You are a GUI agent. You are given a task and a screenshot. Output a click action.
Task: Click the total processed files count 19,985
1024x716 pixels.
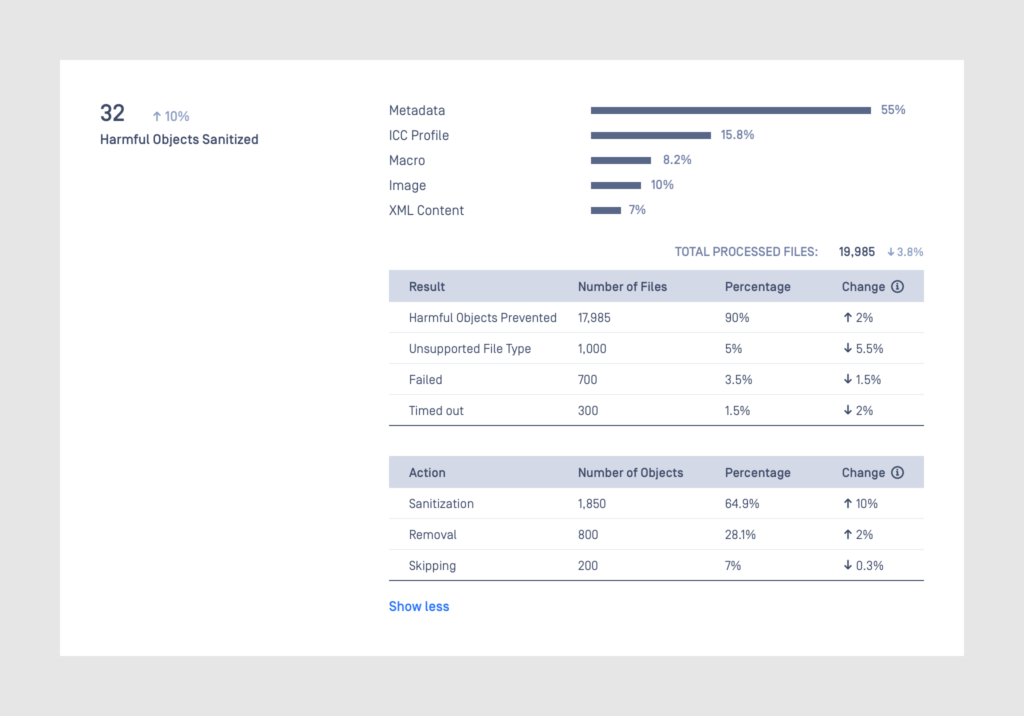tap(857, 252)
